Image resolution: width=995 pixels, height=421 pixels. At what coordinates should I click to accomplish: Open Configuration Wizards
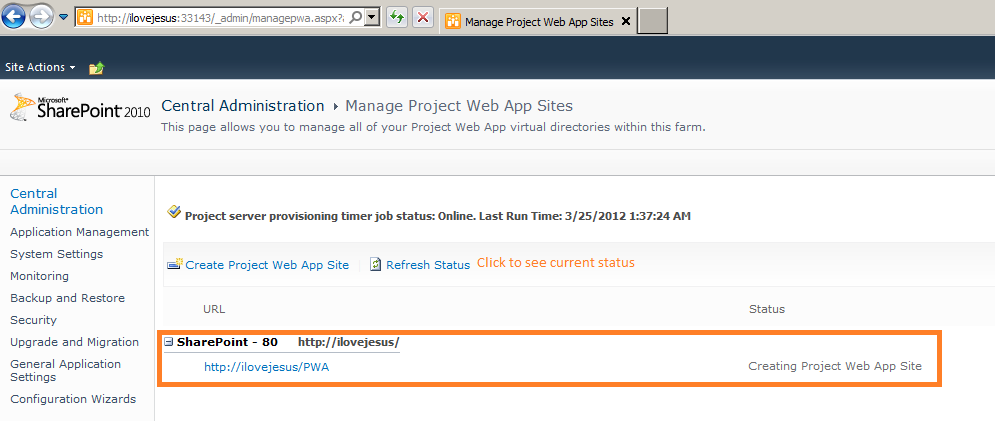pyautogui.click(x=73, y=399)
